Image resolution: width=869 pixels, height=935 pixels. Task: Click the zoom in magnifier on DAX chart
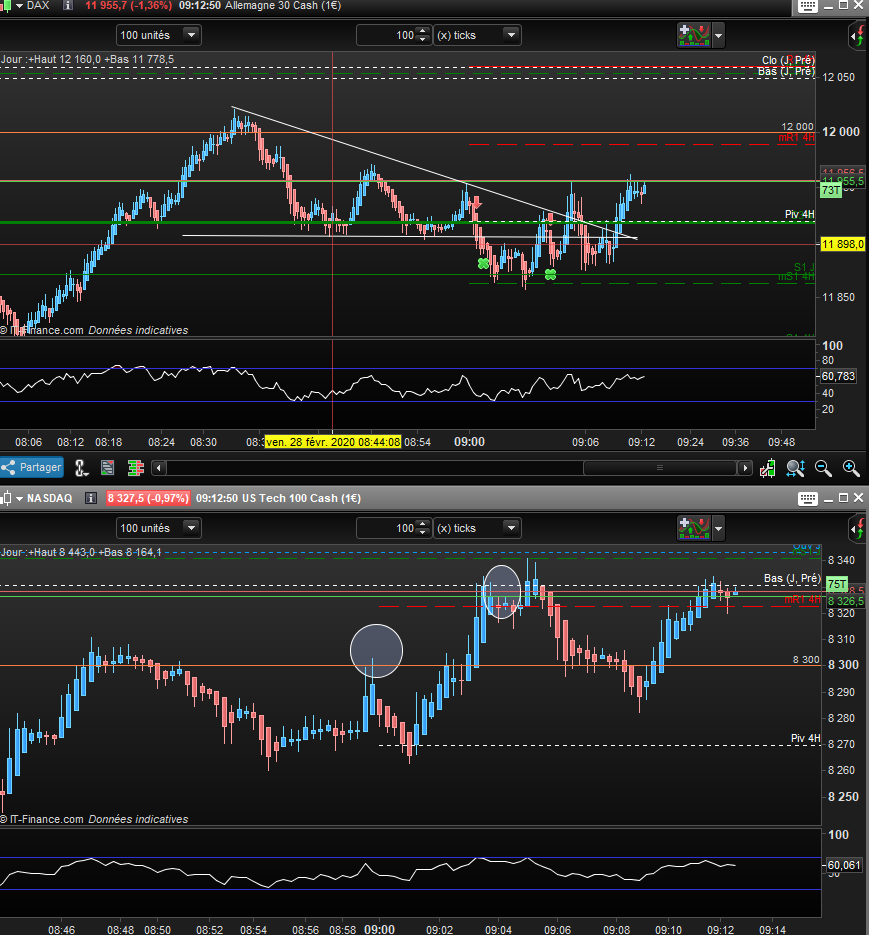click(850, 467)
